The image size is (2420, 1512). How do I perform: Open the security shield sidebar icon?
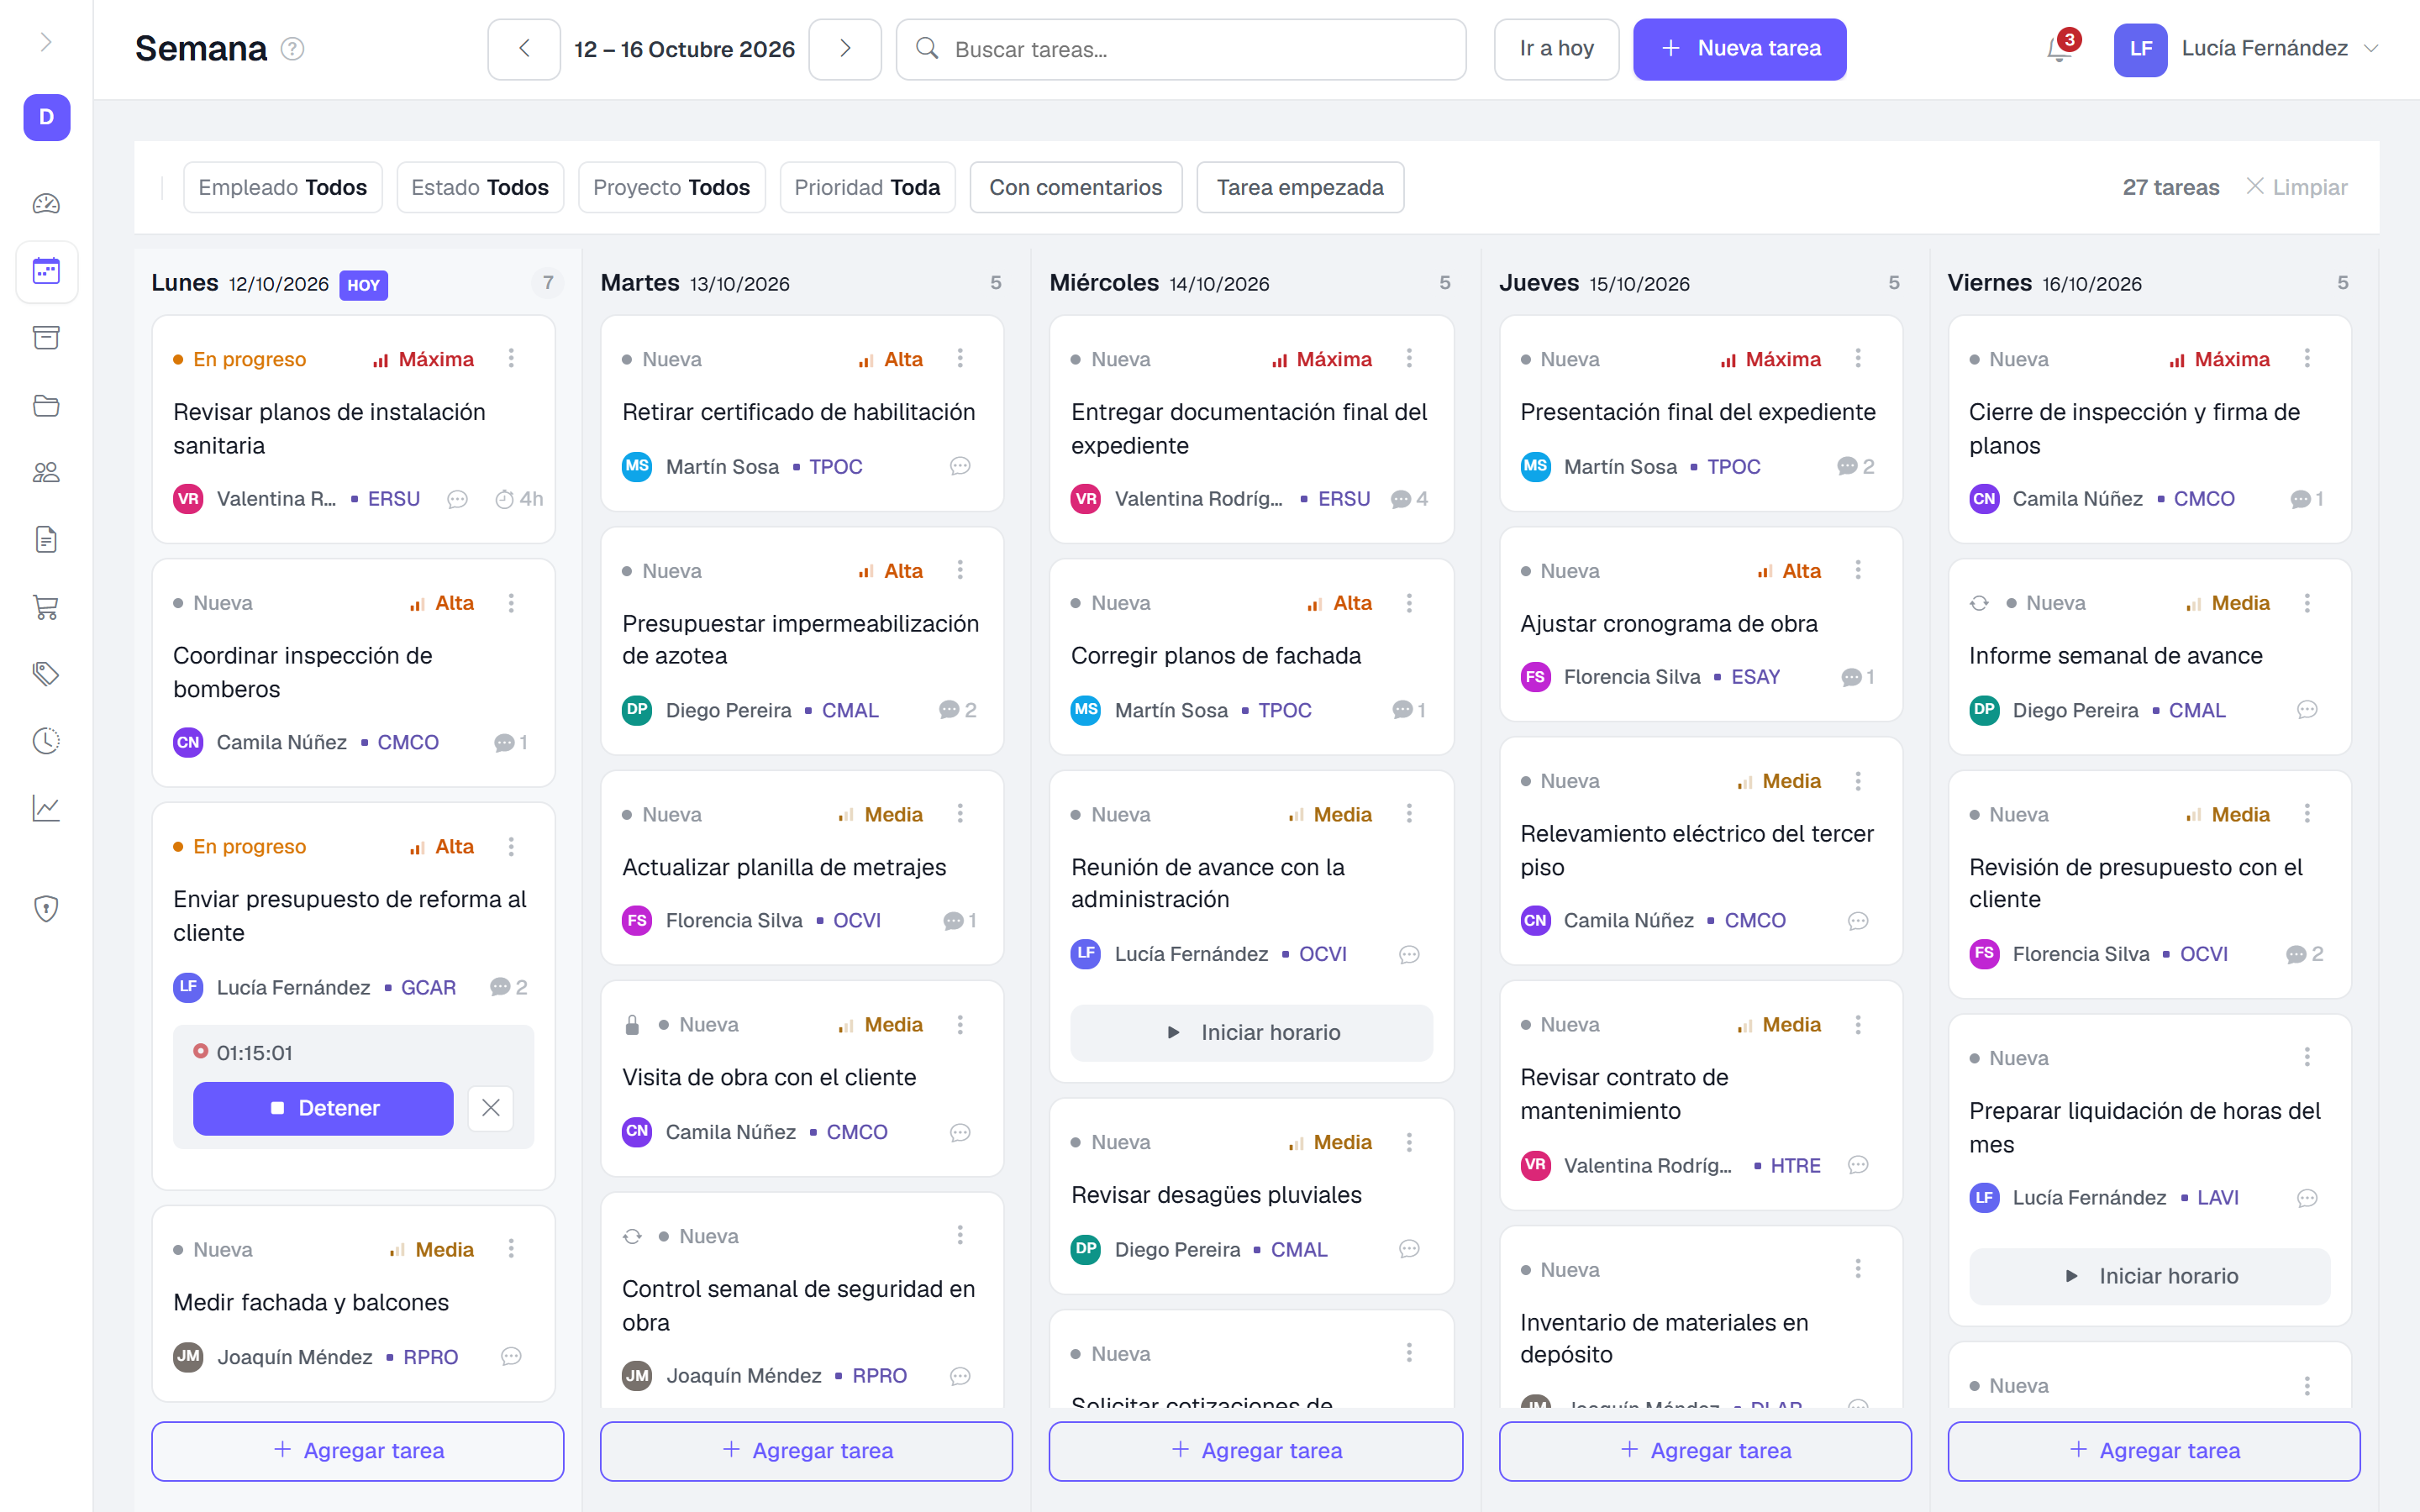tap(46, 908)
